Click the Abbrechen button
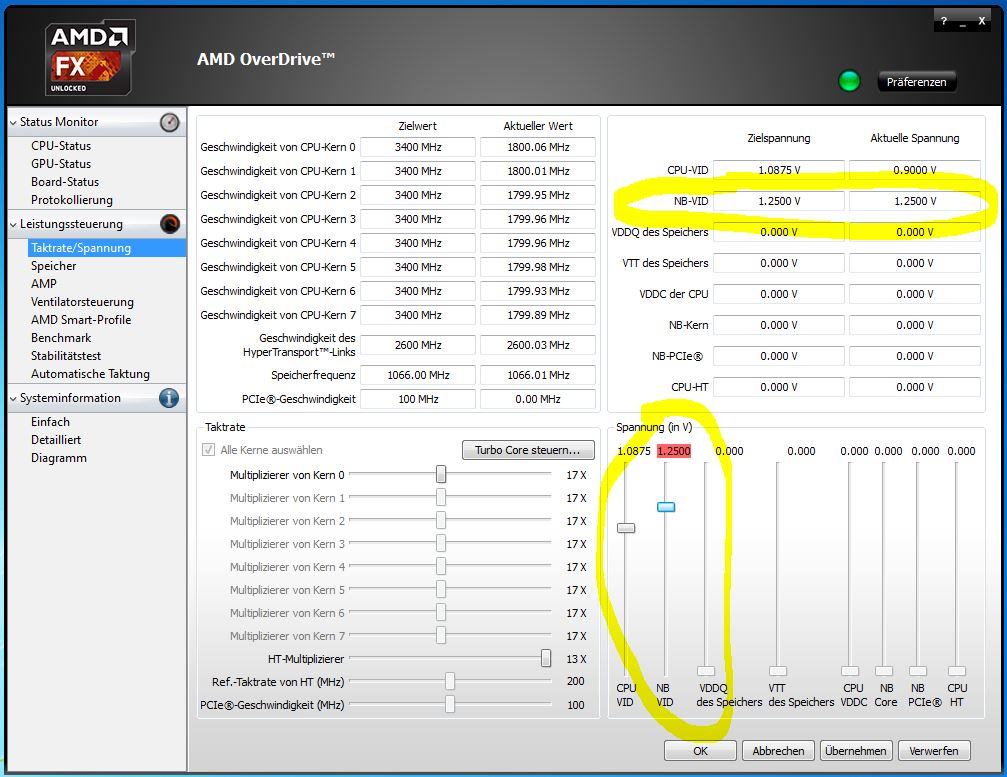 [x=778, y=751]
